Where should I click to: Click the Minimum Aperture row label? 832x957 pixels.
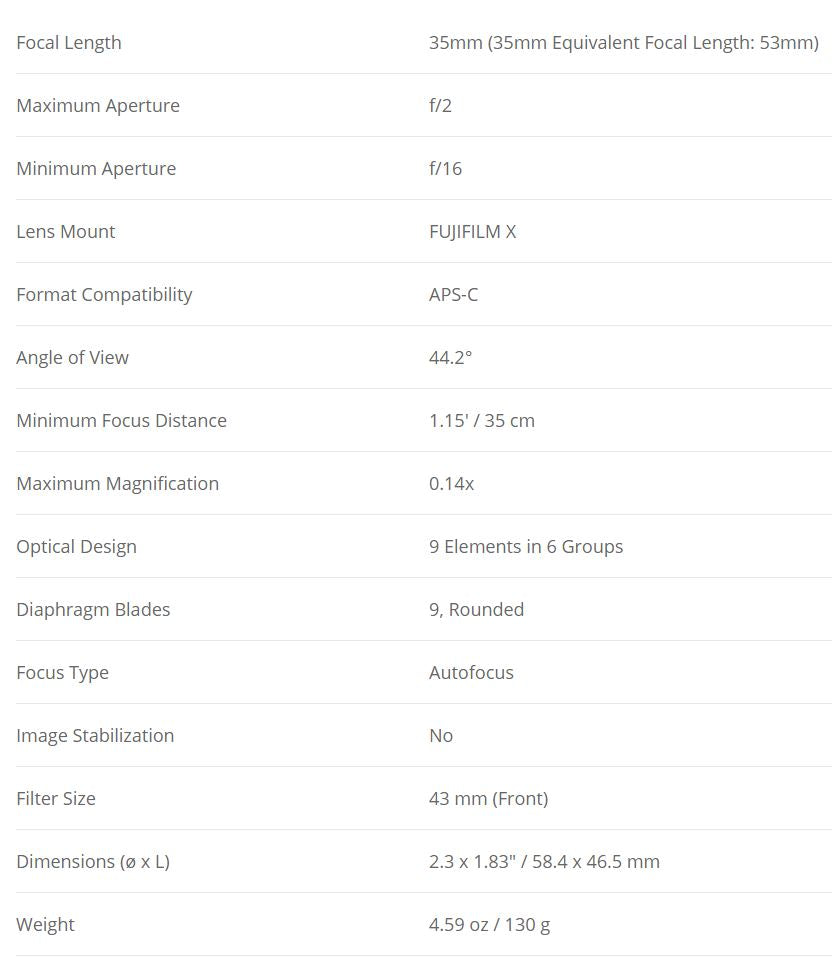tap(96, 169)
